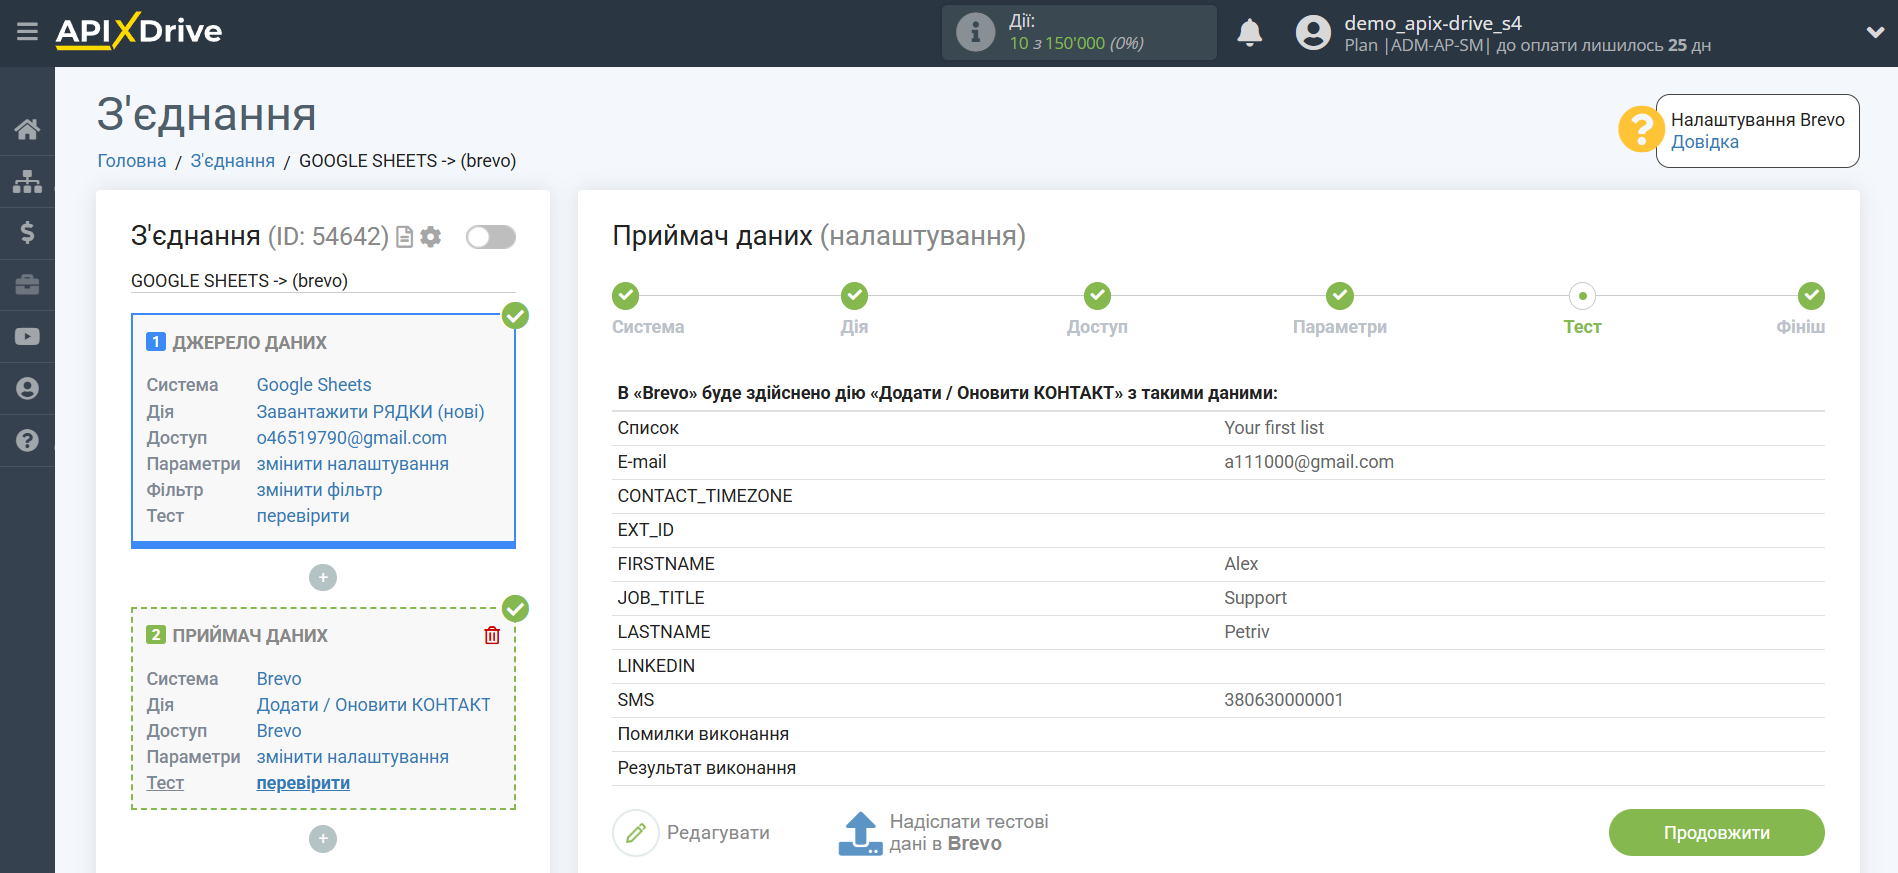
Task: Click the Редагувати pencil button
Action: tap(692, 833)
